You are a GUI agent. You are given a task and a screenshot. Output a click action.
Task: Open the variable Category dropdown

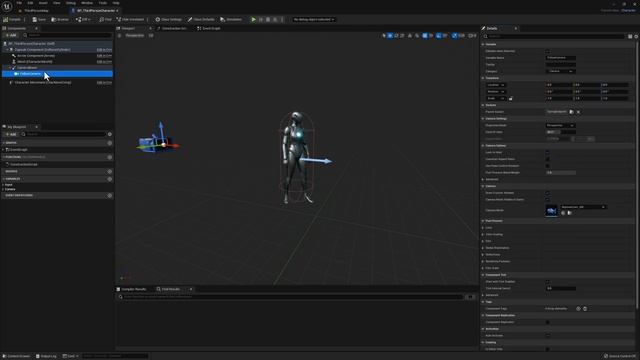pos(560,71)
